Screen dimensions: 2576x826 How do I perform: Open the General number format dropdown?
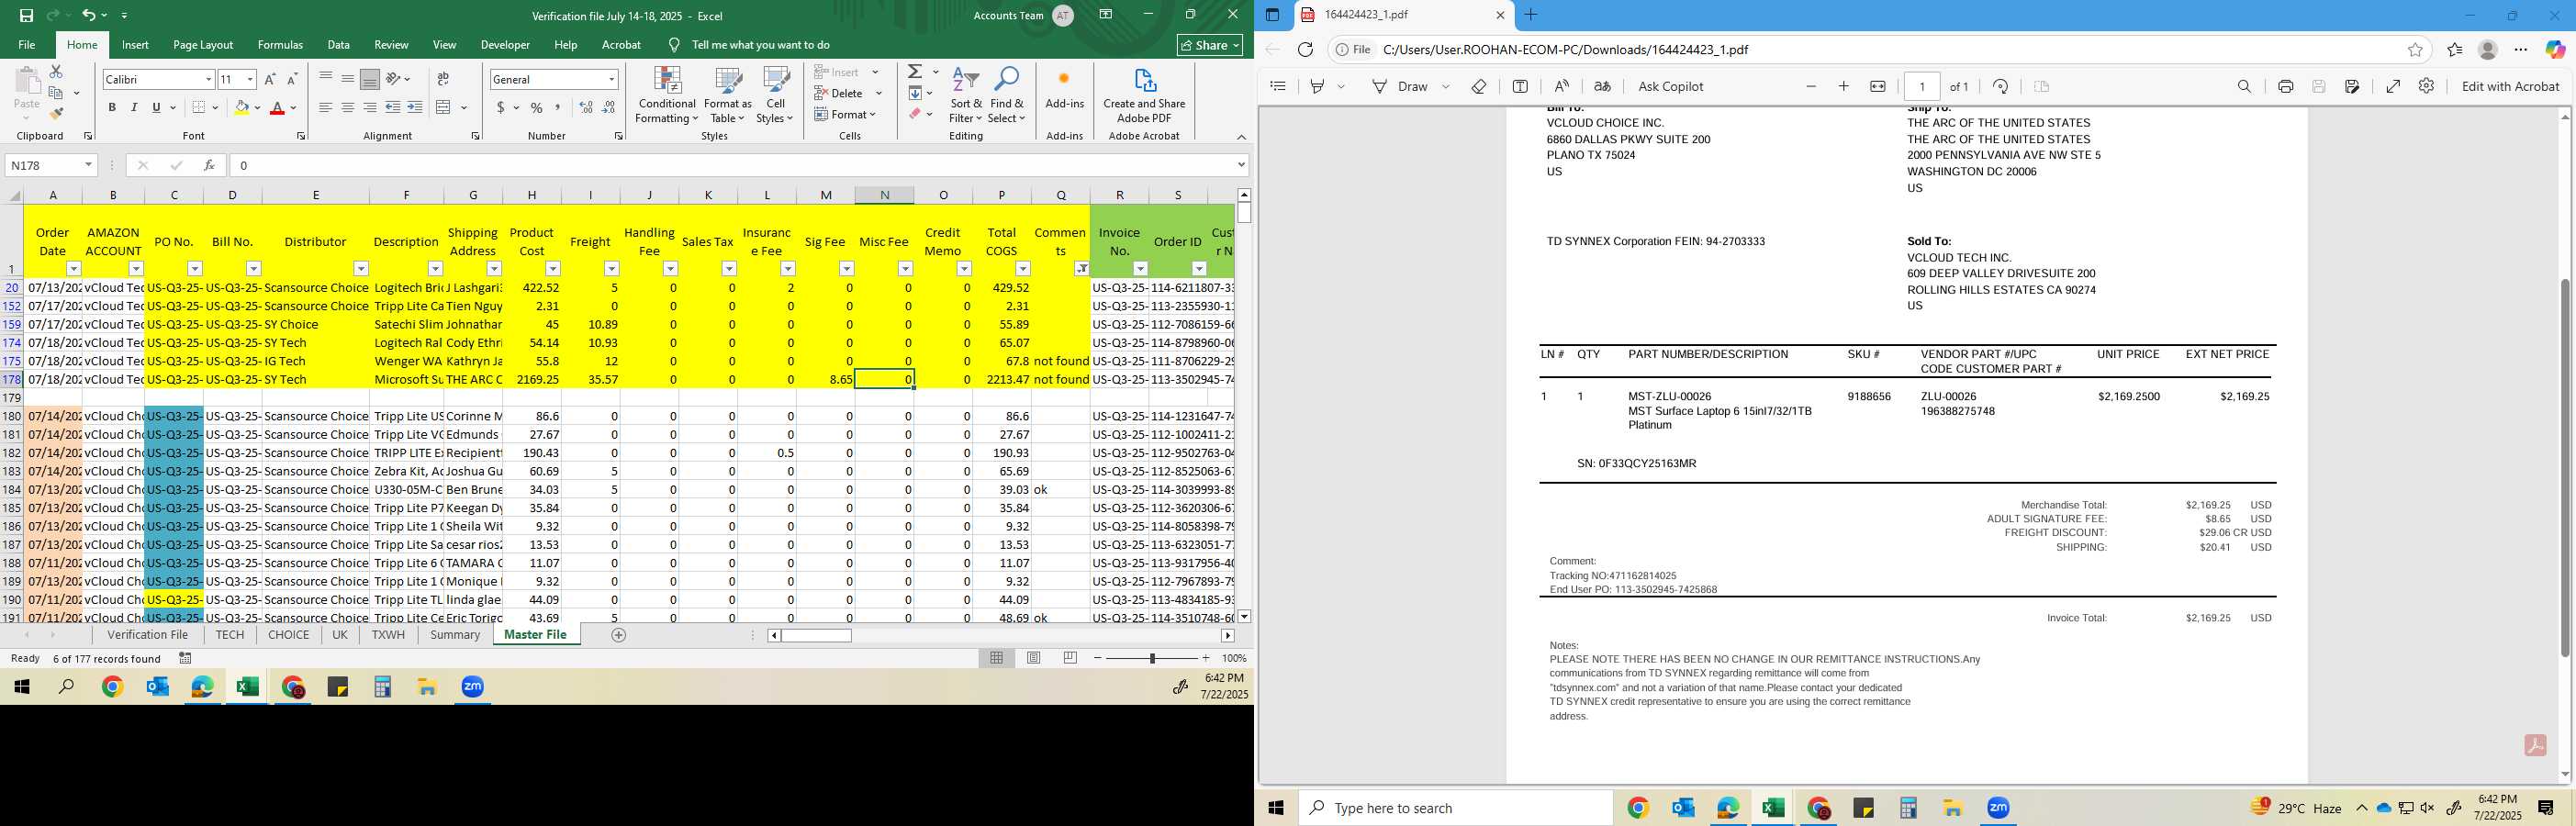[611, 79]
